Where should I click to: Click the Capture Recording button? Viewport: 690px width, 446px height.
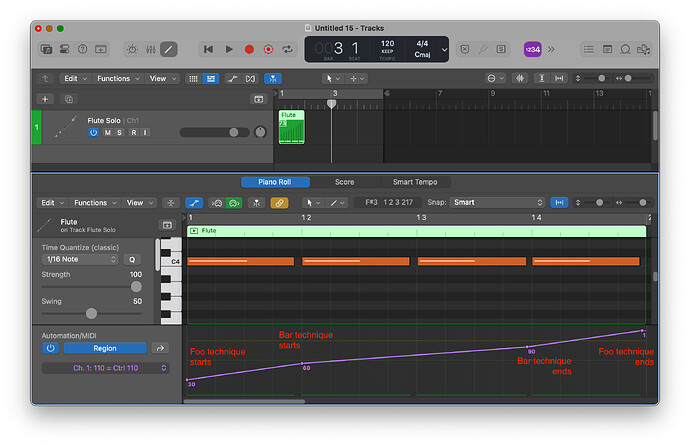[268, 49]
